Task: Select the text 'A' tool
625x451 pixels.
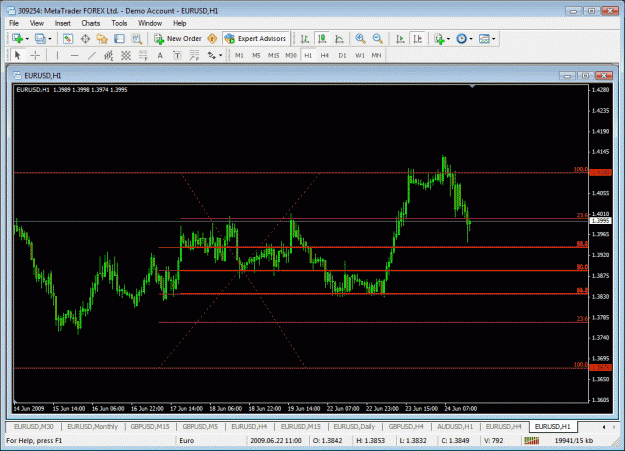Action: point(160,55)
